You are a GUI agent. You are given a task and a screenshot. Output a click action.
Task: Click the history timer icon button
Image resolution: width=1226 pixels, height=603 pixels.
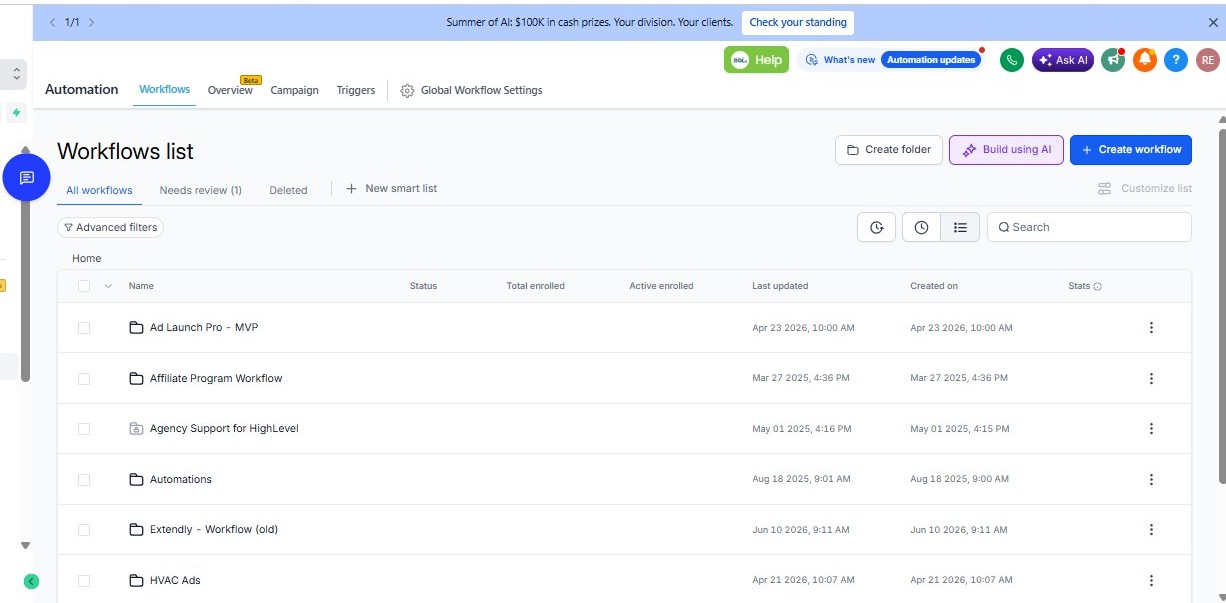[877, 227]
